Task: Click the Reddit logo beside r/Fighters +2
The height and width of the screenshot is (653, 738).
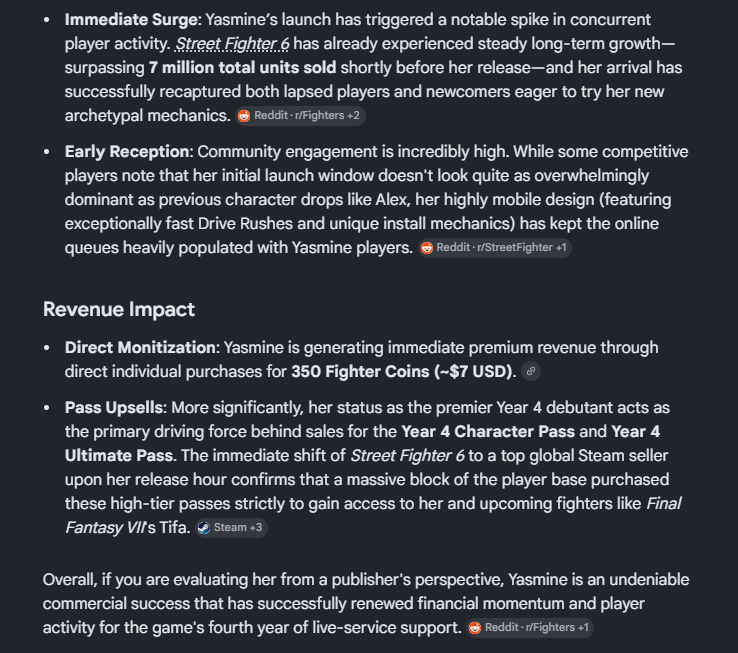Action: pos(244,116)
